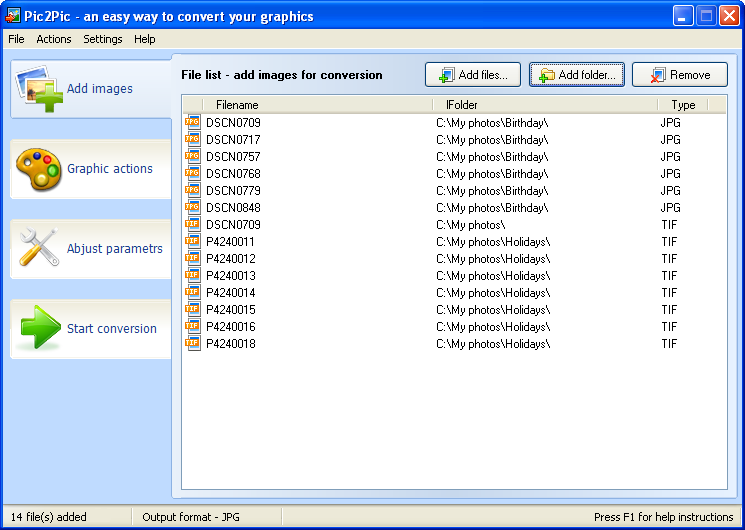This screenshot has width=745, height=530.
Task: Click the Start conversion green arrow icon
Action: [40, 327]
